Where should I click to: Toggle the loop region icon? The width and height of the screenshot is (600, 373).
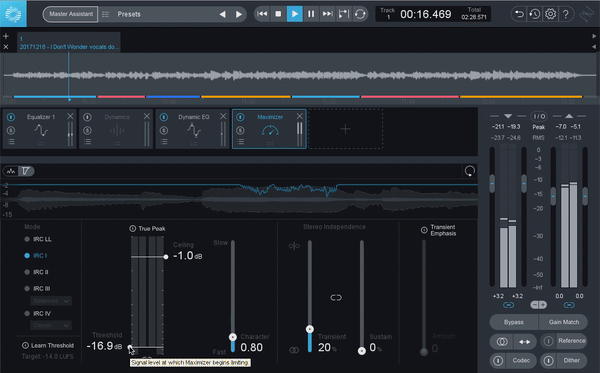344,14
